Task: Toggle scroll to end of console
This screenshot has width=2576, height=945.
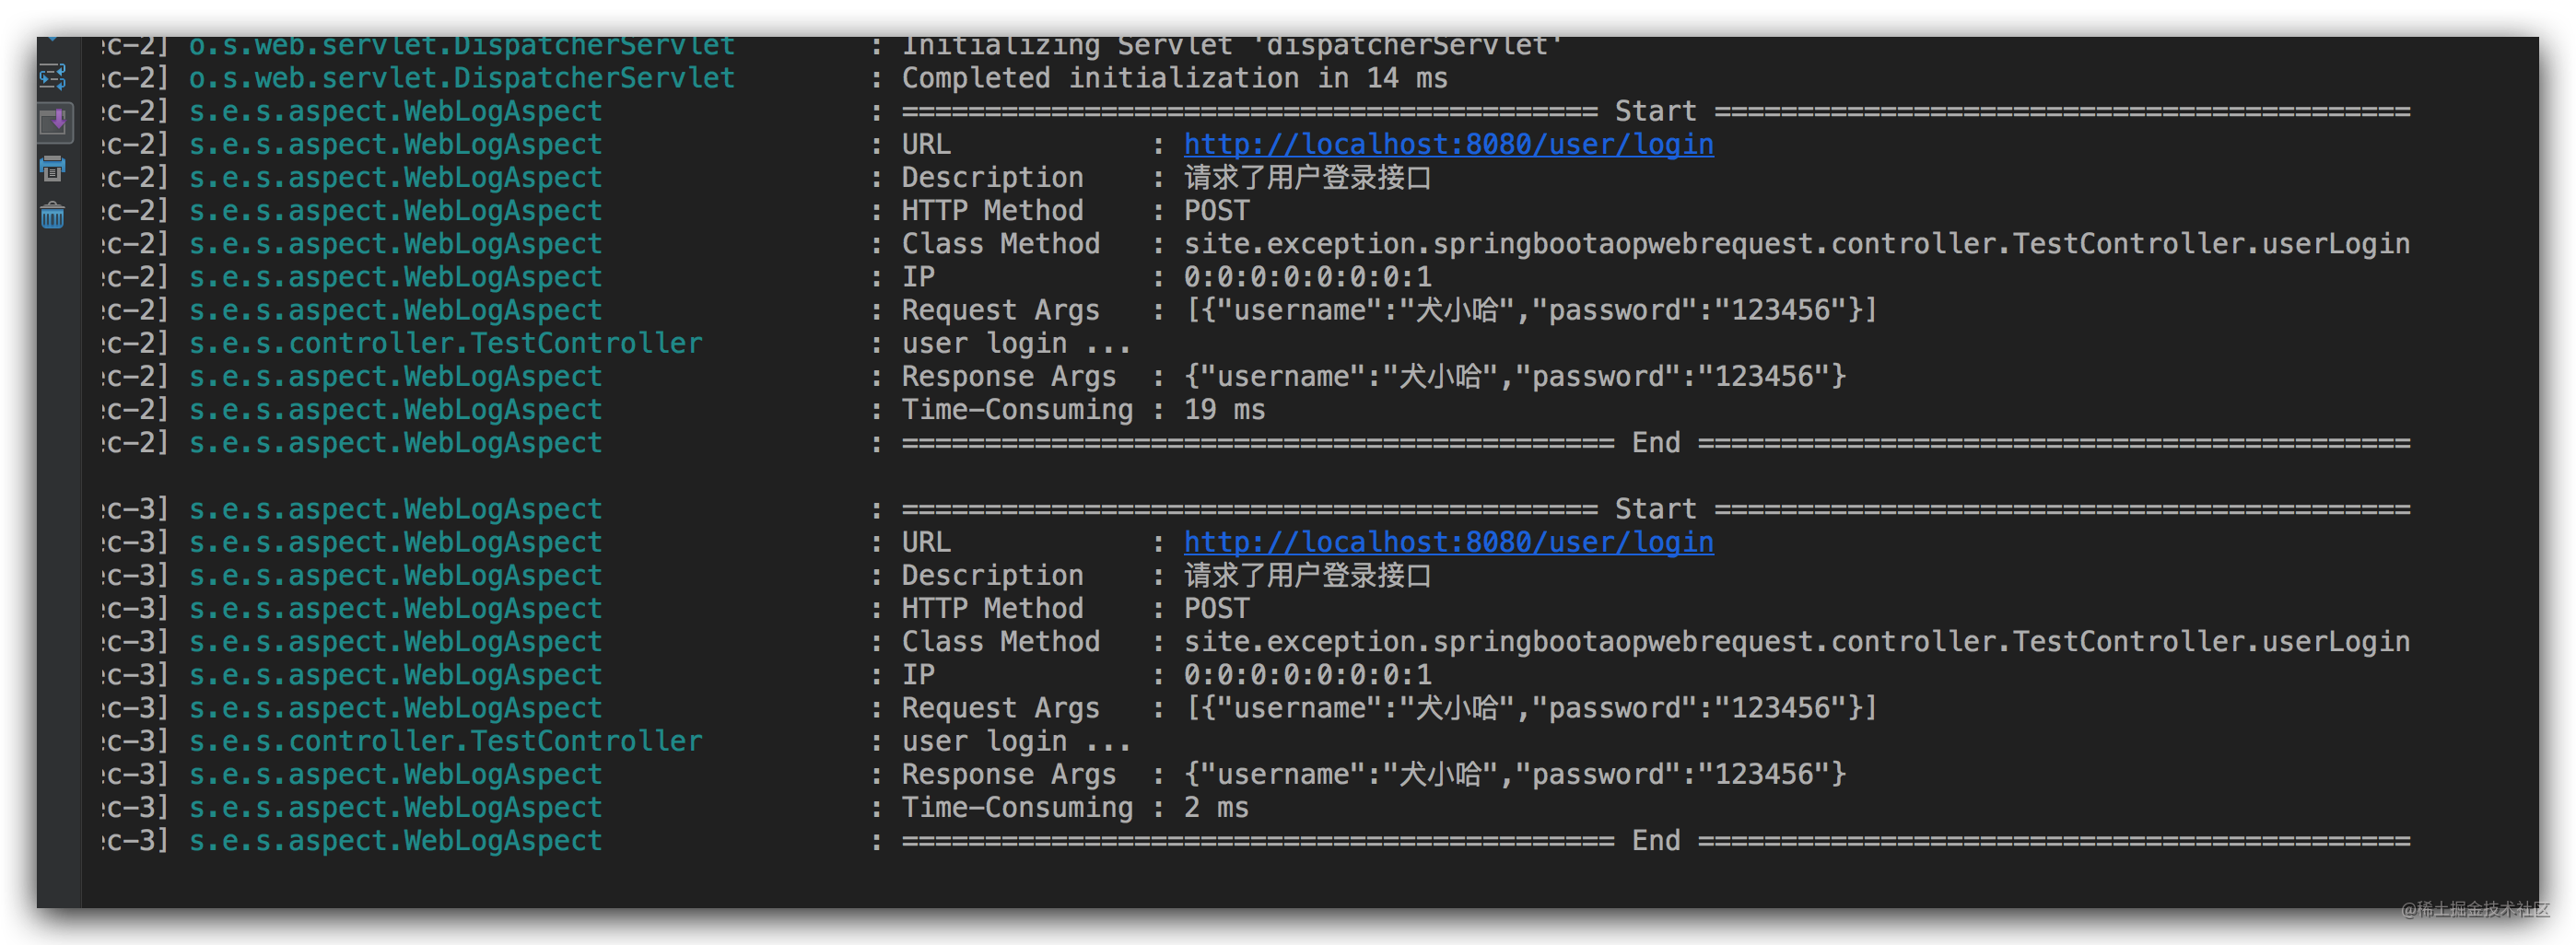Action: (x=53, y=123)
